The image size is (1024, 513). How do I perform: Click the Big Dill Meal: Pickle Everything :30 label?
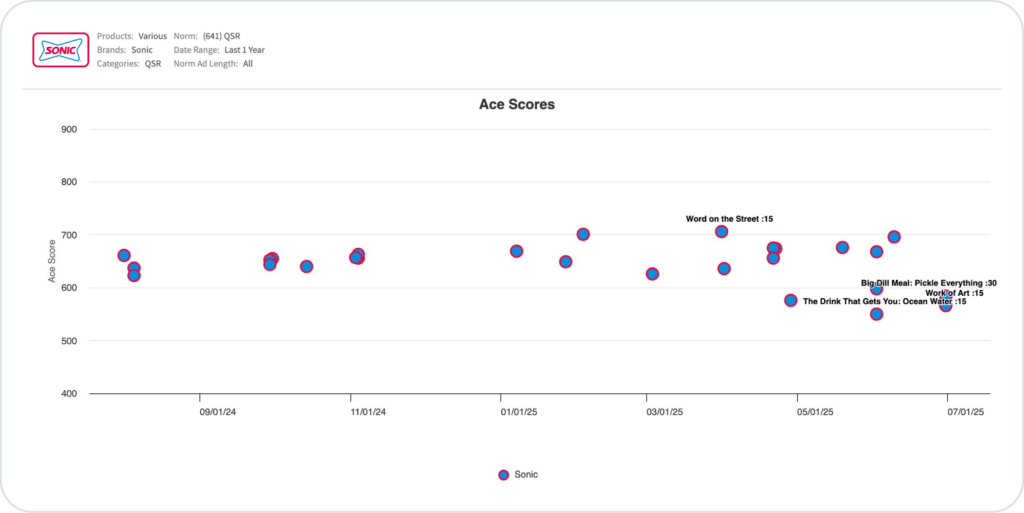tap(929, 283)
